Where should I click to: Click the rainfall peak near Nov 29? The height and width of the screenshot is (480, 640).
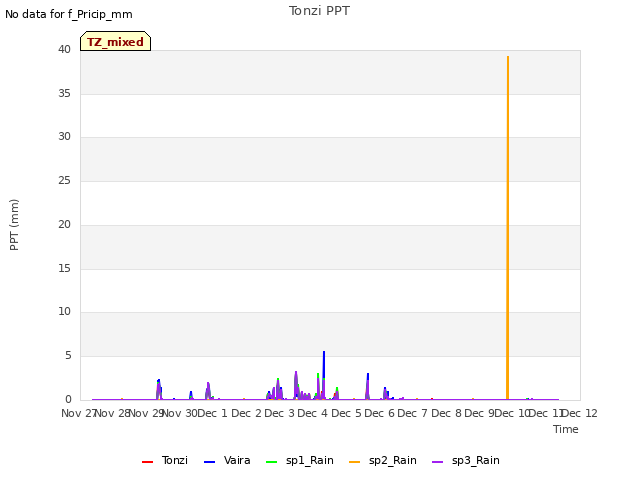[x=158, y=389]
